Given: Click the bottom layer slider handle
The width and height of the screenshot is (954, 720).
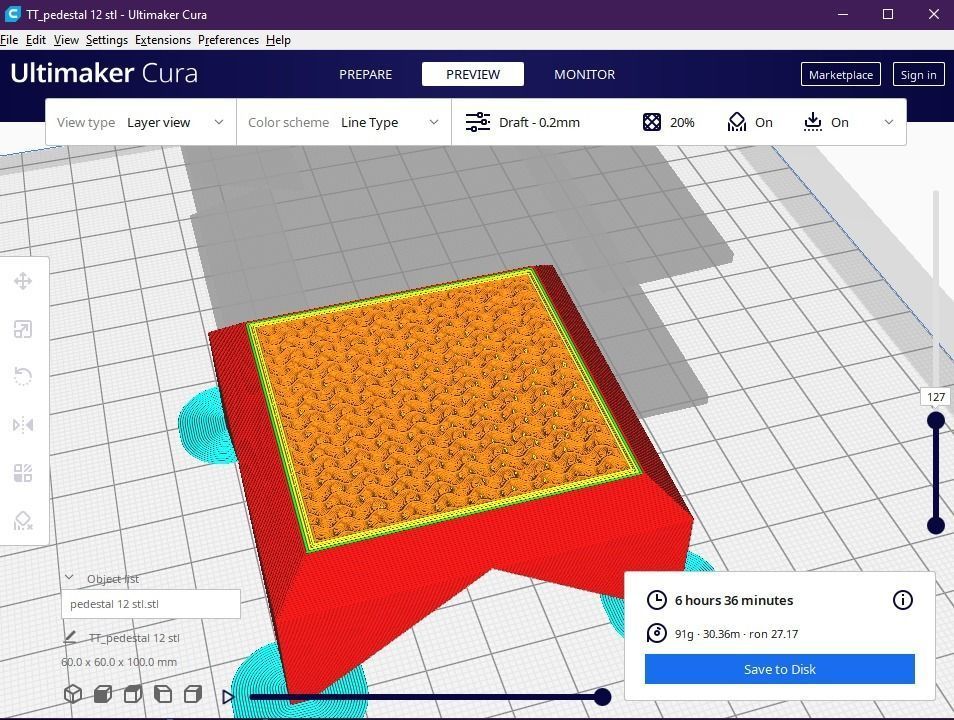Looking at the screenshot, I should [x=936, y=525].
